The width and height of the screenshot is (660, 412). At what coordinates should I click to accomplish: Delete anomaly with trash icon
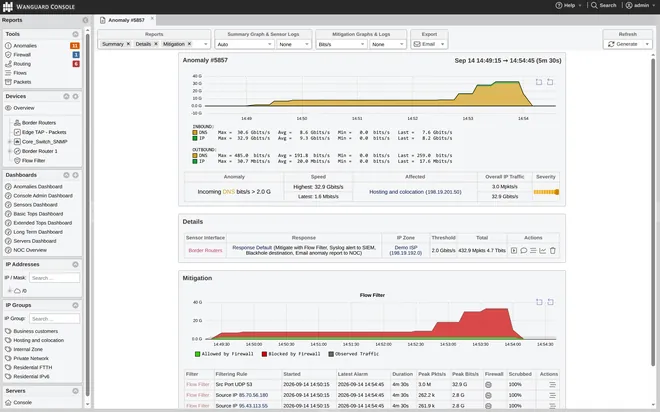click(553, 250)
